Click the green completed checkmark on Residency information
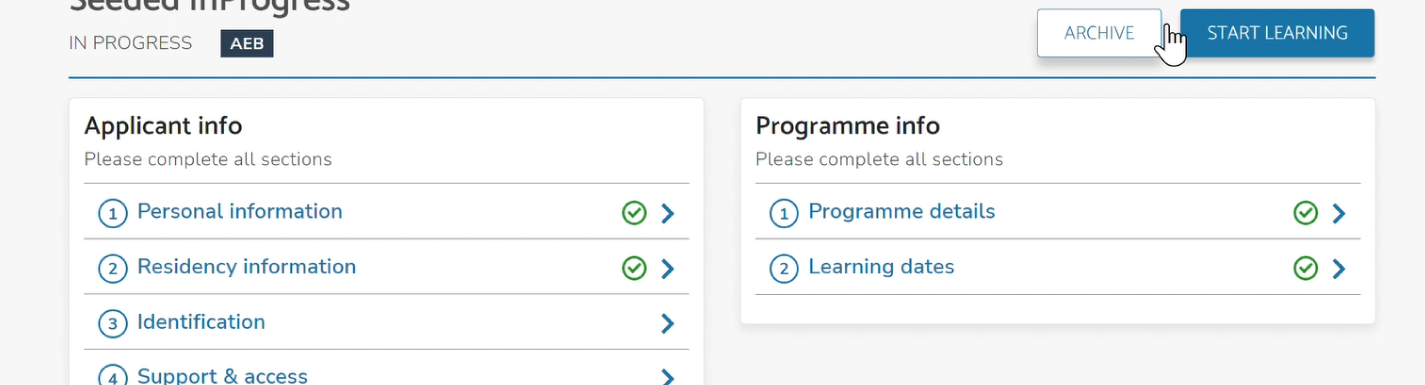 pos(634,268)
